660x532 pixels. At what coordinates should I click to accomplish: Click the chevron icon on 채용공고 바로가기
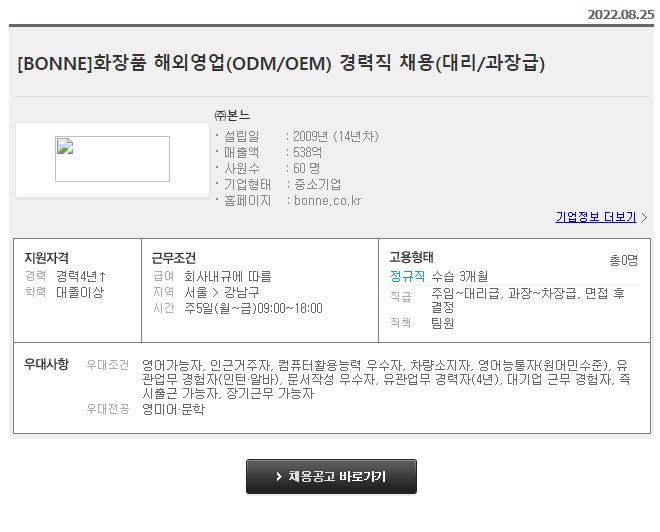coord(279,476)
